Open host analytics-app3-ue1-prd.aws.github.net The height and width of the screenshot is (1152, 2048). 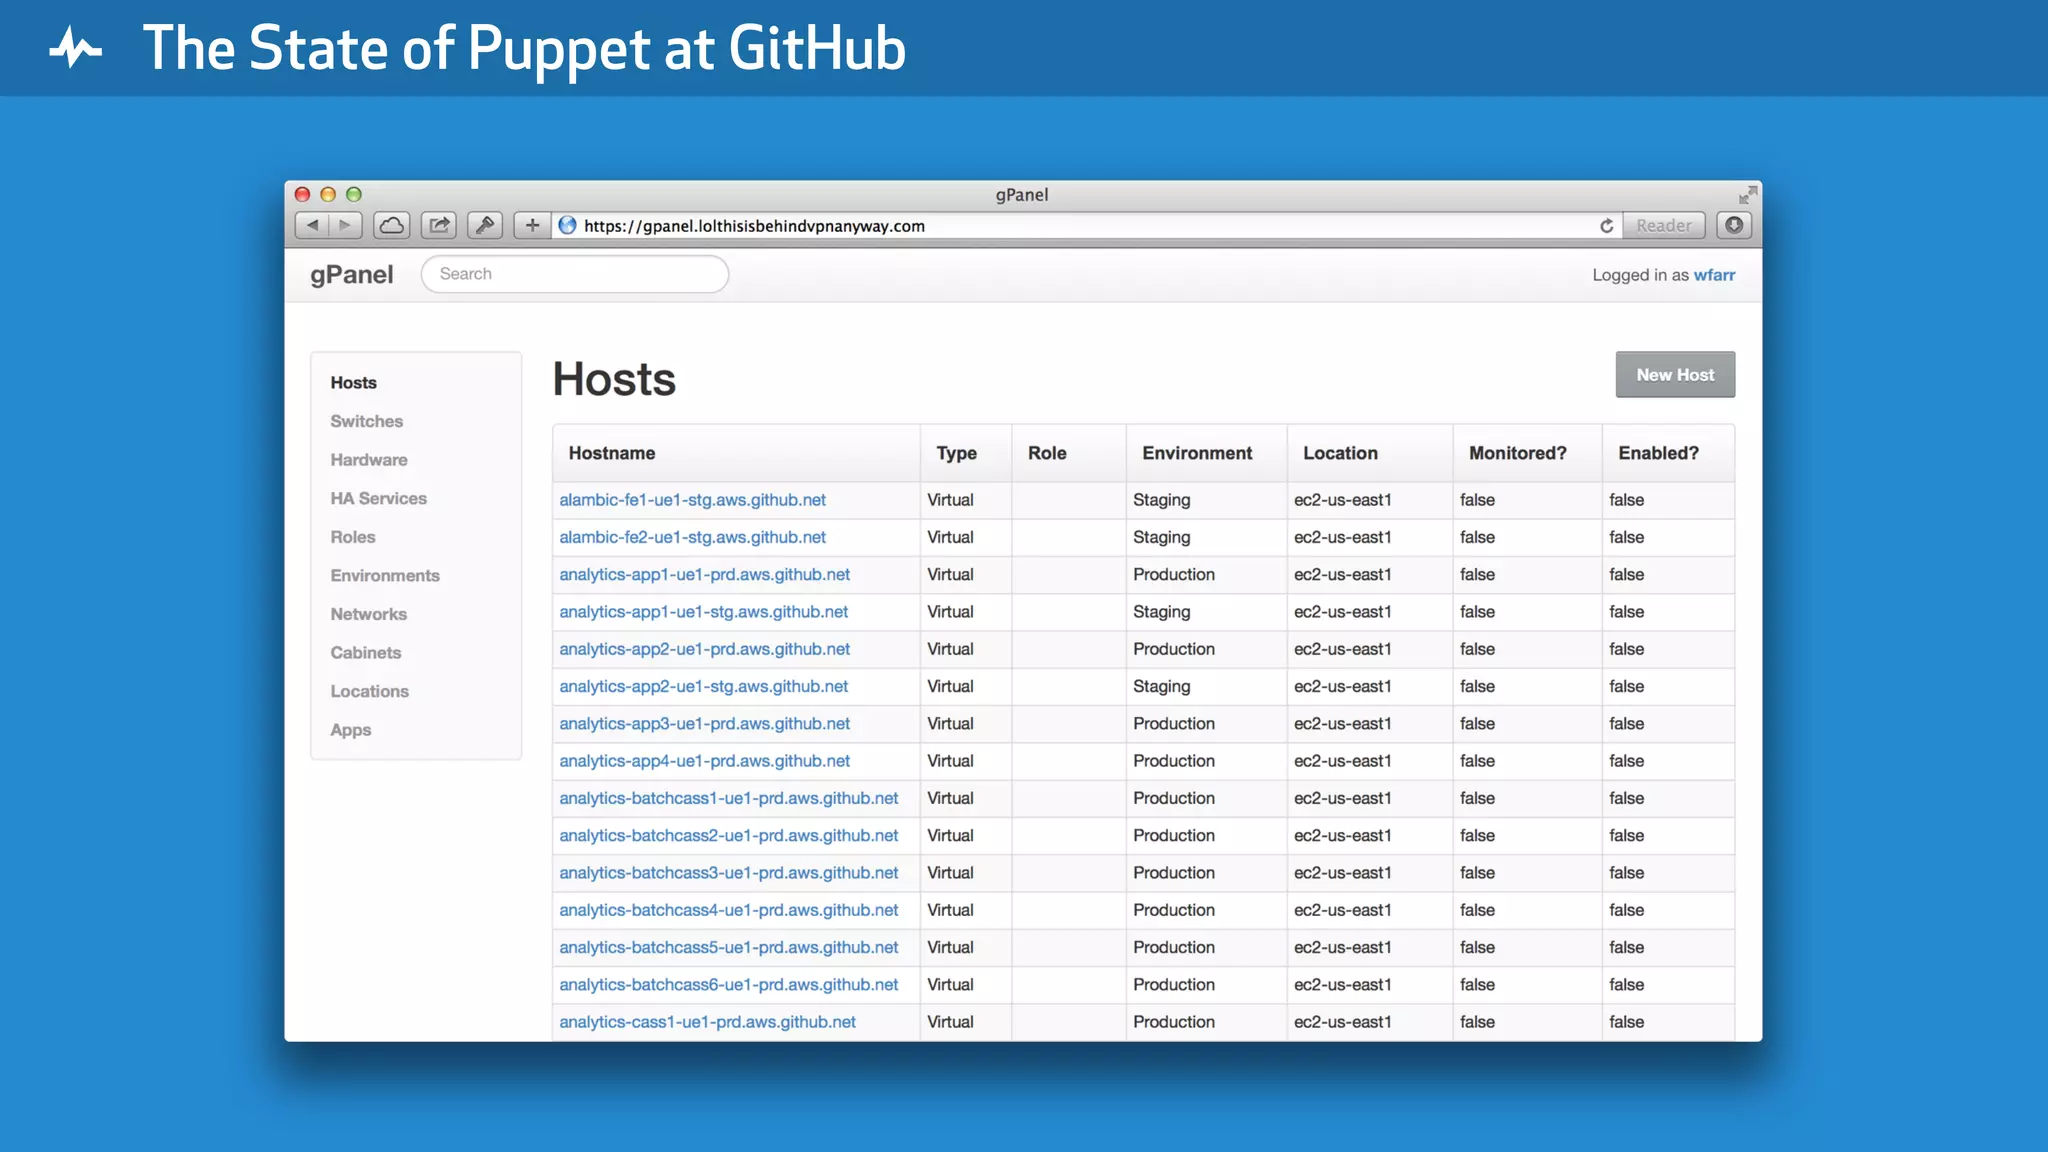coord(704,724)
